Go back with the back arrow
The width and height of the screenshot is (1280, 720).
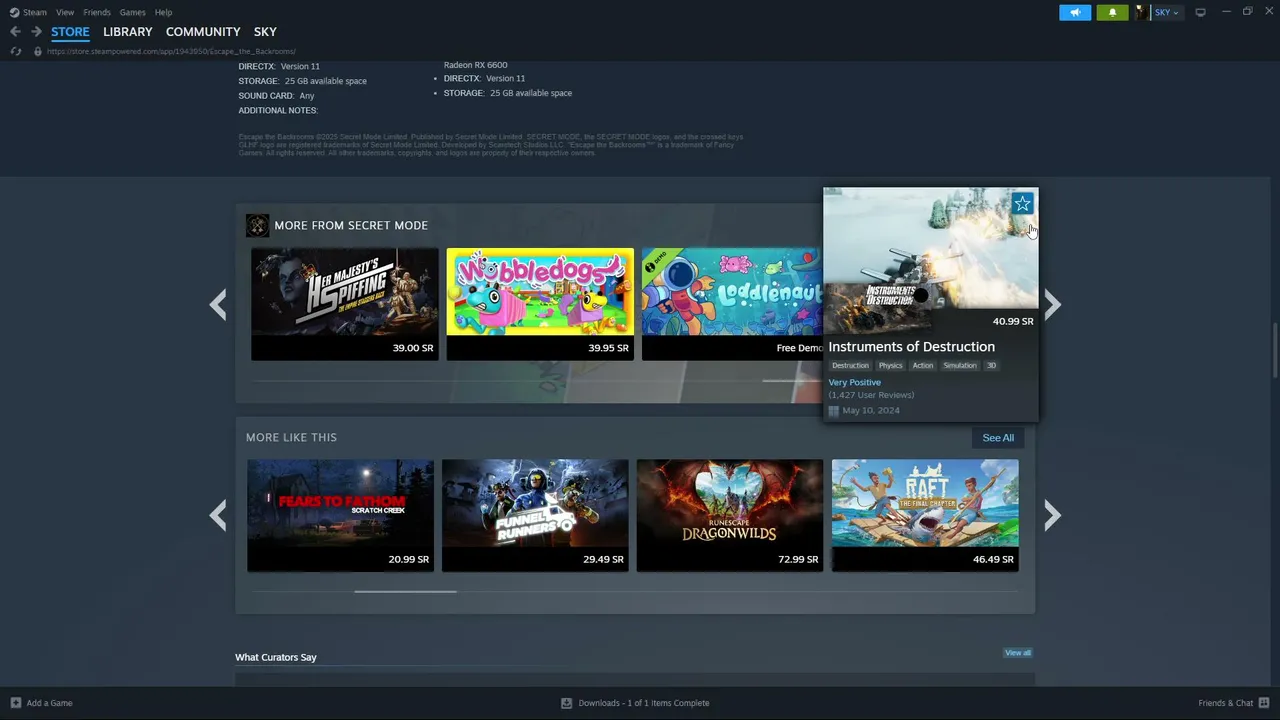click(15, 32)
